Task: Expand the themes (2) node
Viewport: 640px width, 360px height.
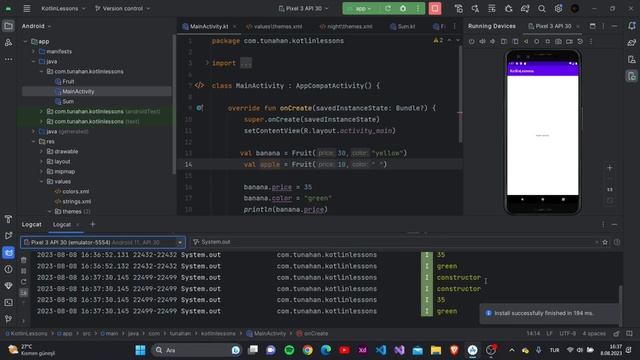Action: 49,211
